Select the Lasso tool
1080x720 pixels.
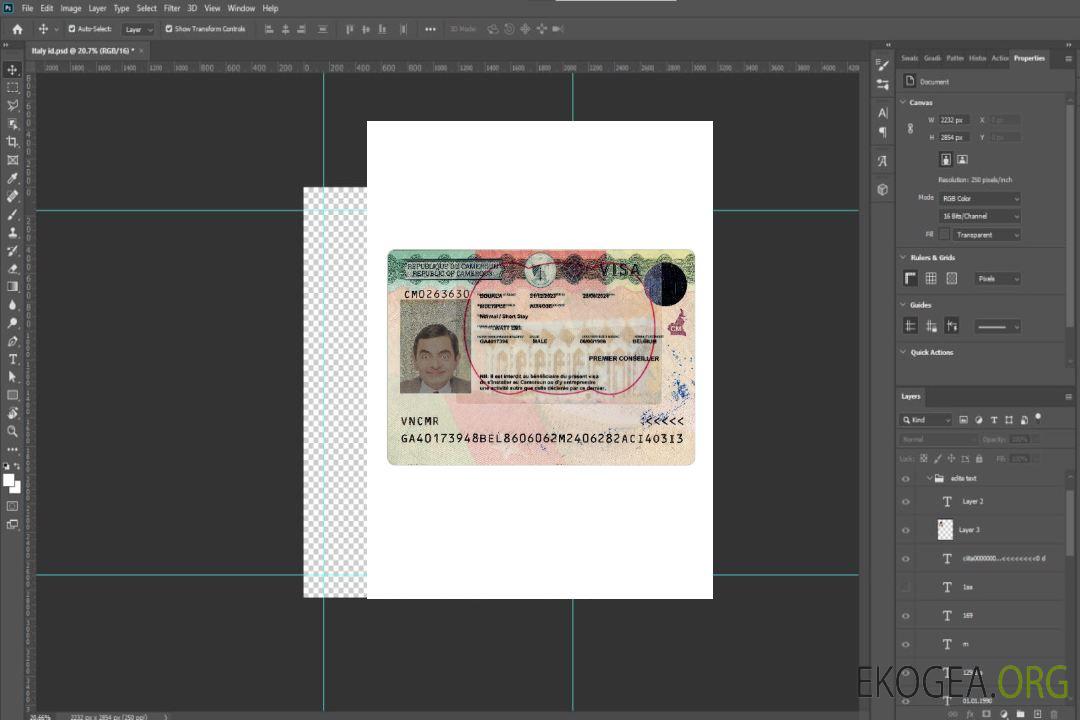[x=12, y=105]
